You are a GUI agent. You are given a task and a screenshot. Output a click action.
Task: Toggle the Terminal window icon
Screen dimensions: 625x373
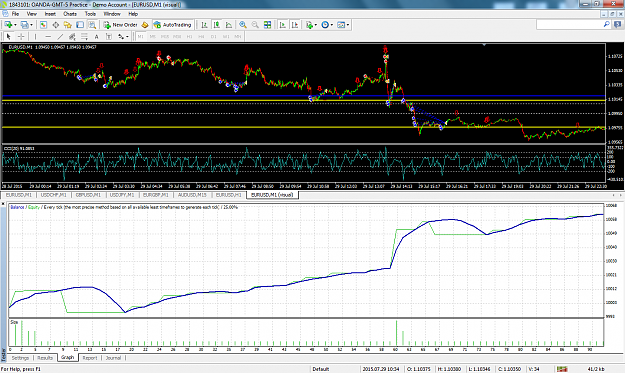coord(80,25)
